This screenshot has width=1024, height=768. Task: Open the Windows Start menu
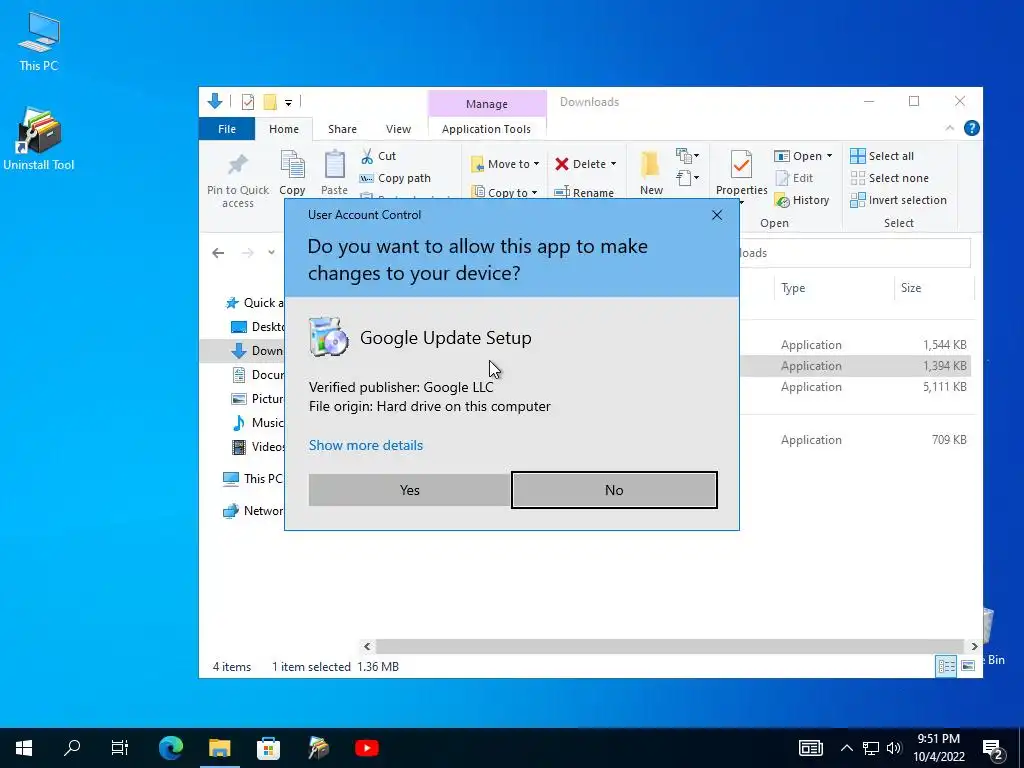[24, 748]
